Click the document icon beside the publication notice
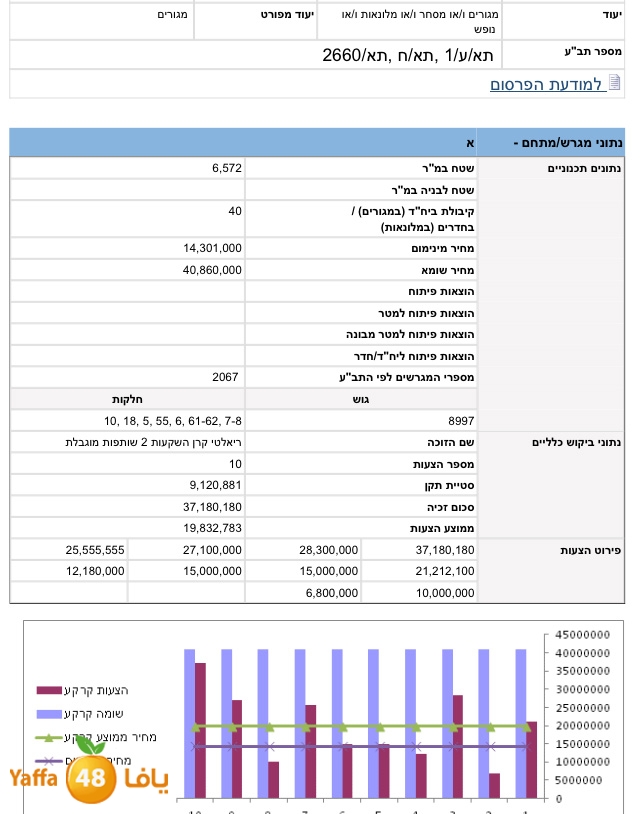The image size is (640, 814). pyautogui.click(x=616, y=83)
